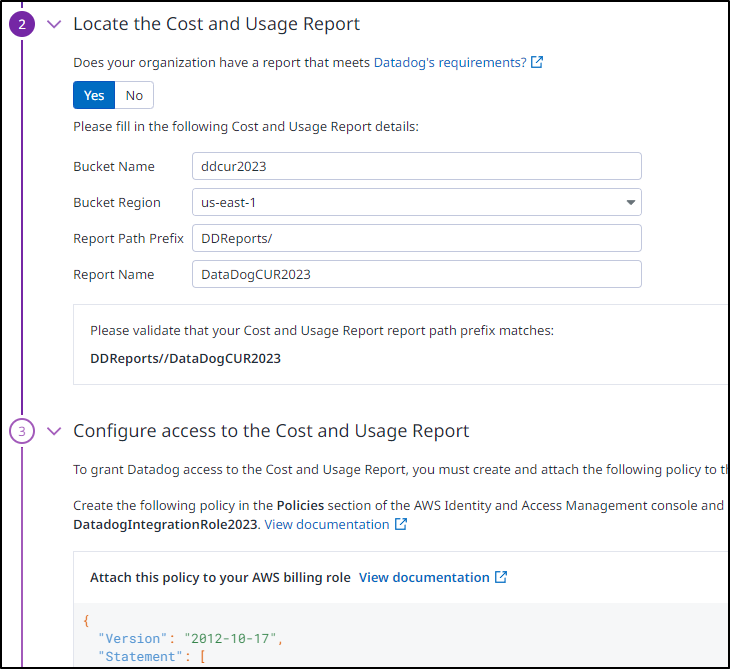Click the Report Name field with DataDogCUR2023
Viewport: 730px width, 669px height.
click(x=417, y=274)
